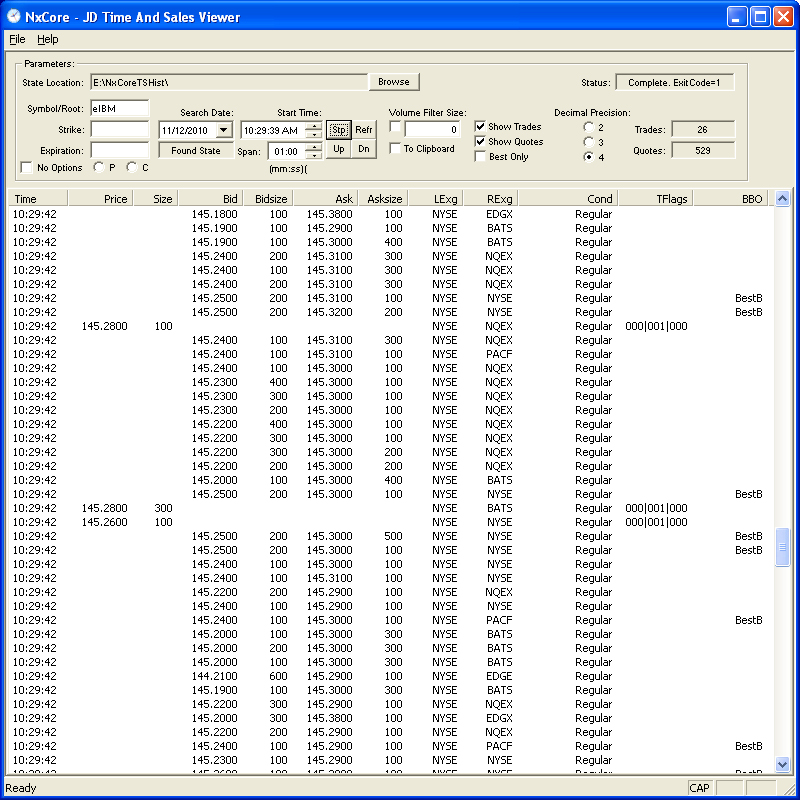
Task: Decrease Start Time with spinner down arrow
Action: tap(314, 135)
